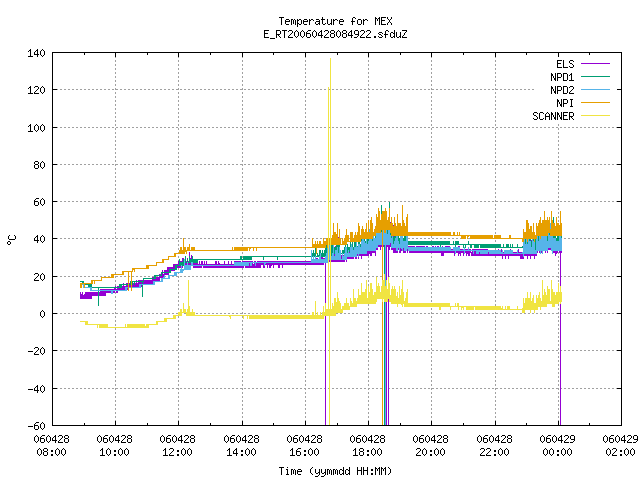Click the y-axis label -40
Screen dimensions: 640x480
pos(36,389)
